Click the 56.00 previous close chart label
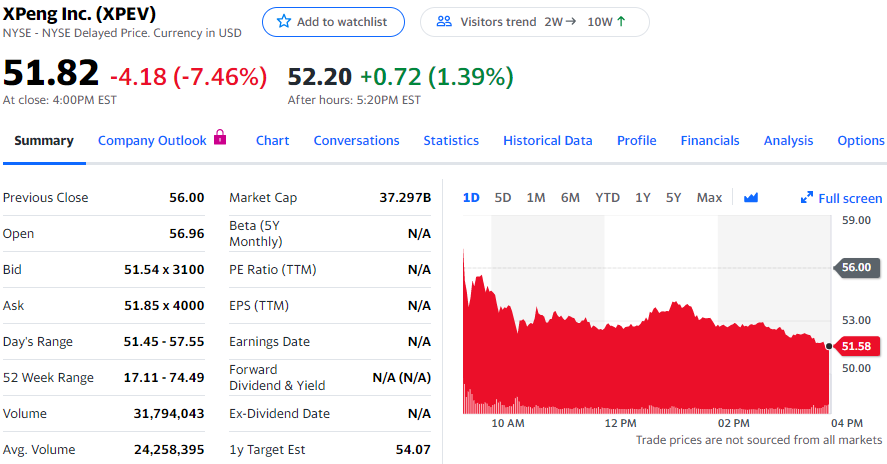The width and height of the screenshot is (887, 464). pos(856,267)
